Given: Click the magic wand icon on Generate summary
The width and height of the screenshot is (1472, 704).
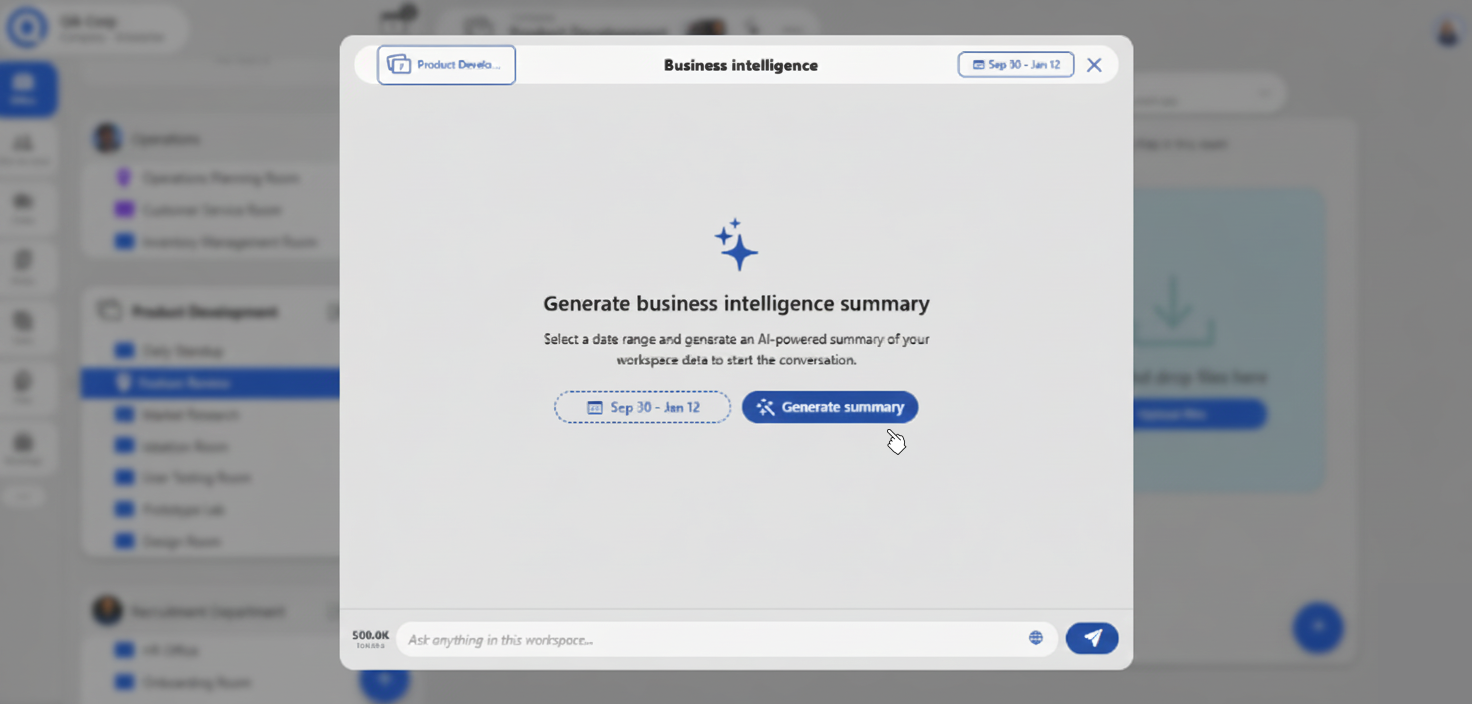Looking at the screenshot, I should click(766, 407).
